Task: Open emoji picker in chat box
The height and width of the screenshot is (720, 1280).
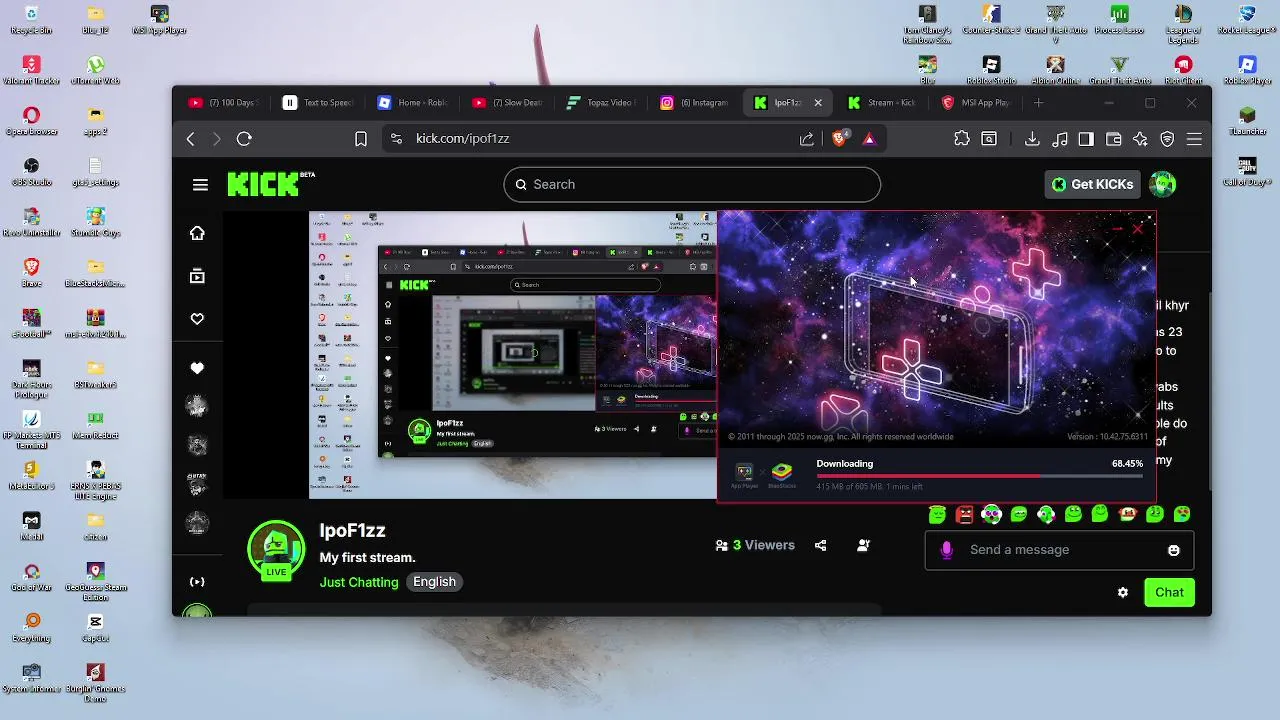Action: pyautogui.click(x=1173, y=550)
